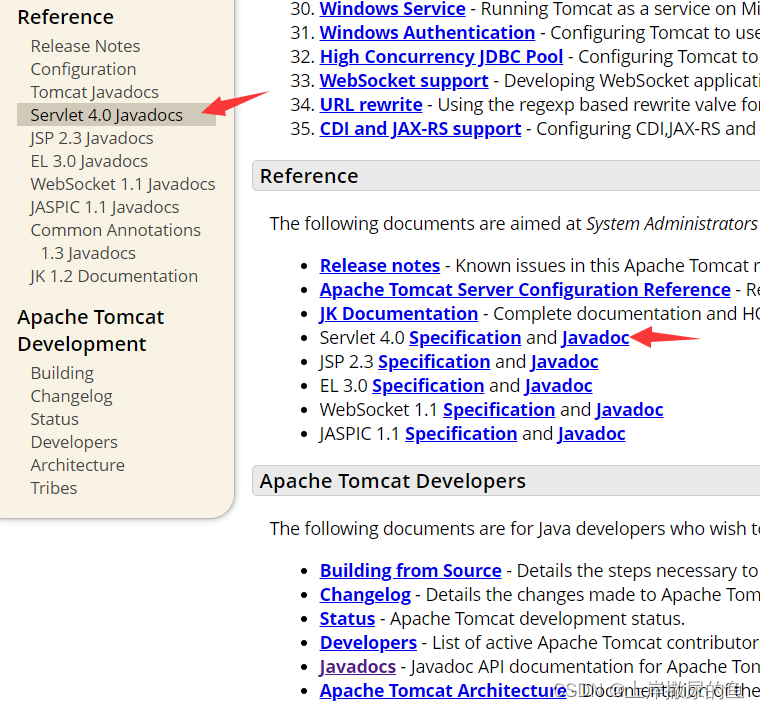Viewport: 760px width, 709px height.
Task: Open the EL 3.0 Specification link
Action: 428,386
